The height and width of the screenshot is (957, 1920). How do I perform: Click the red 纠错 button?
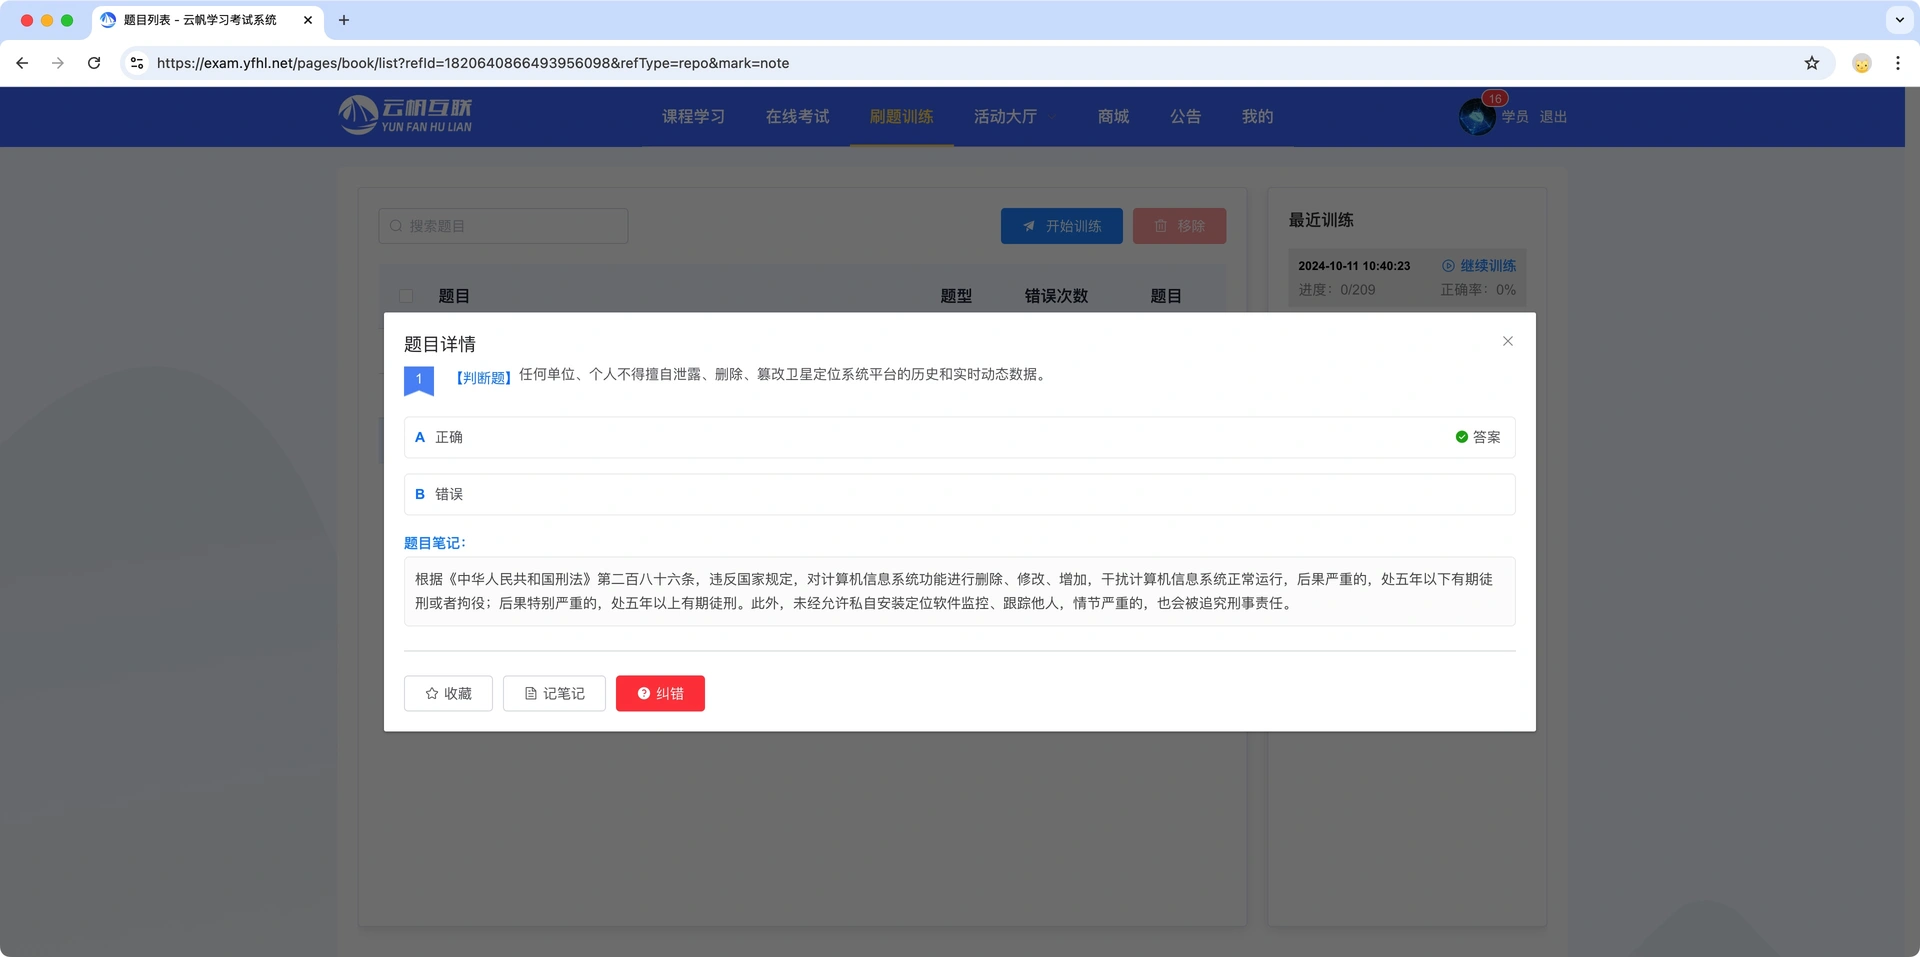click(x=660, y=693)
